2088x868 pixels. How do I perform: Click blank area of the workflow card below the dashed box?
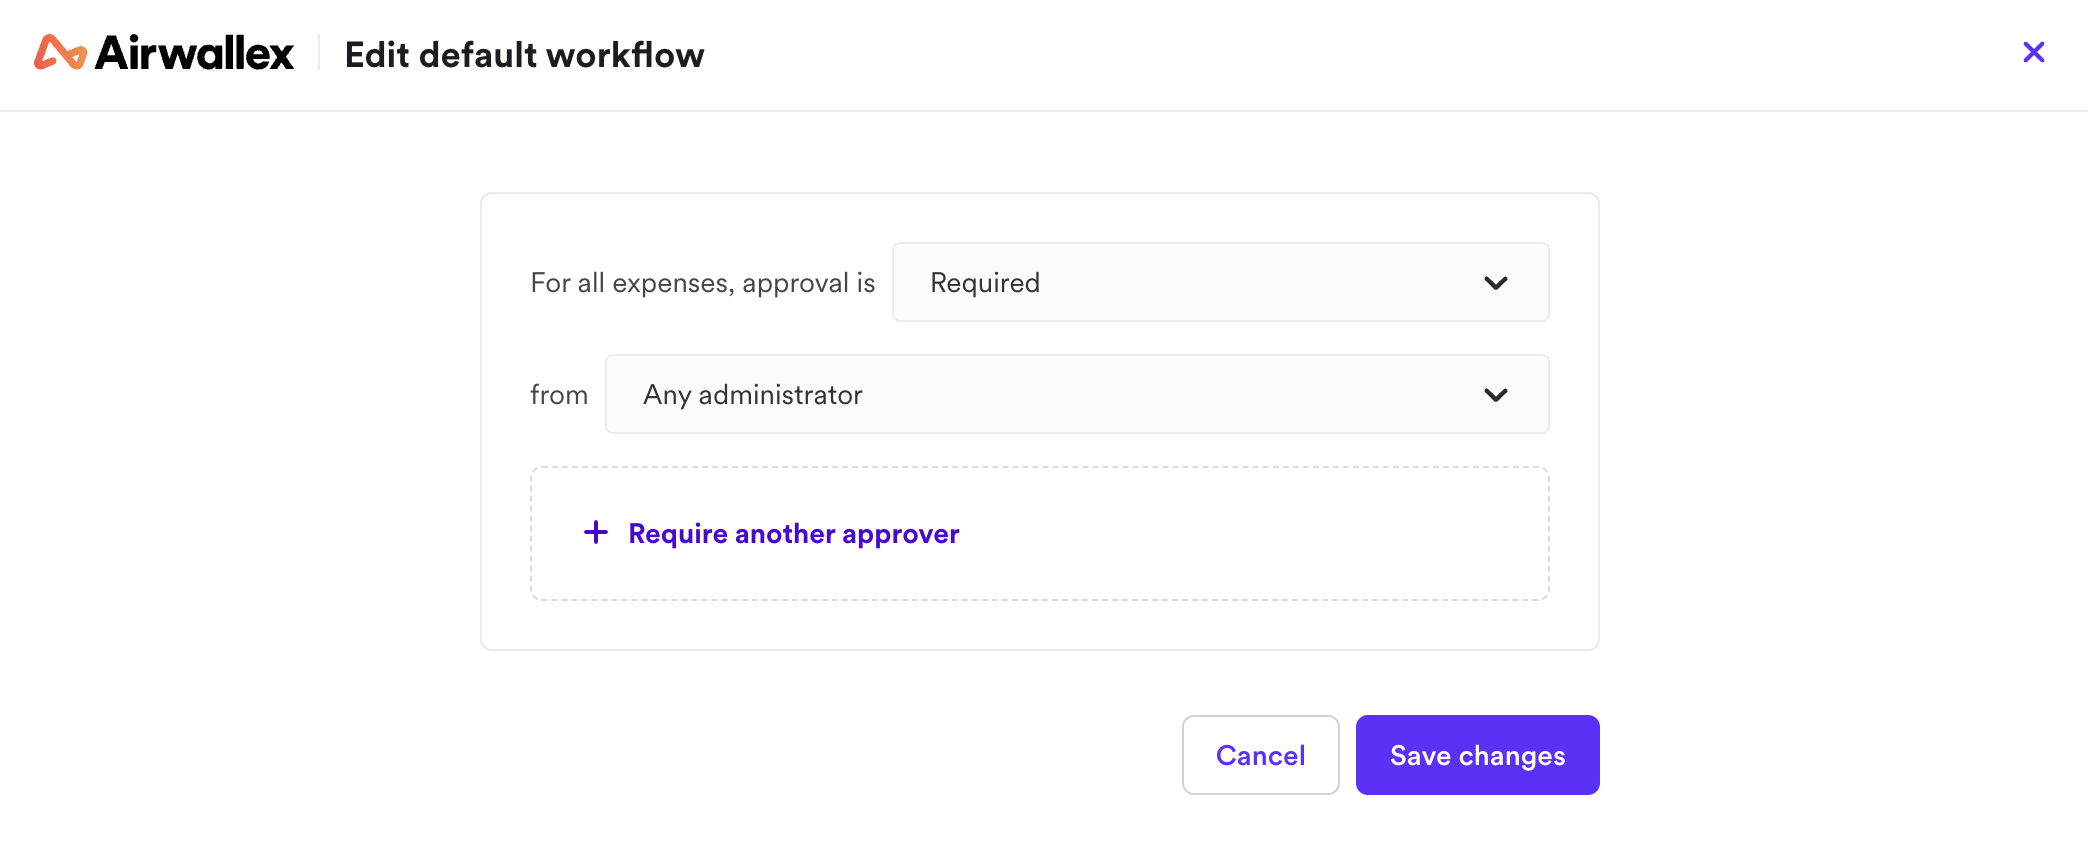1040,625
